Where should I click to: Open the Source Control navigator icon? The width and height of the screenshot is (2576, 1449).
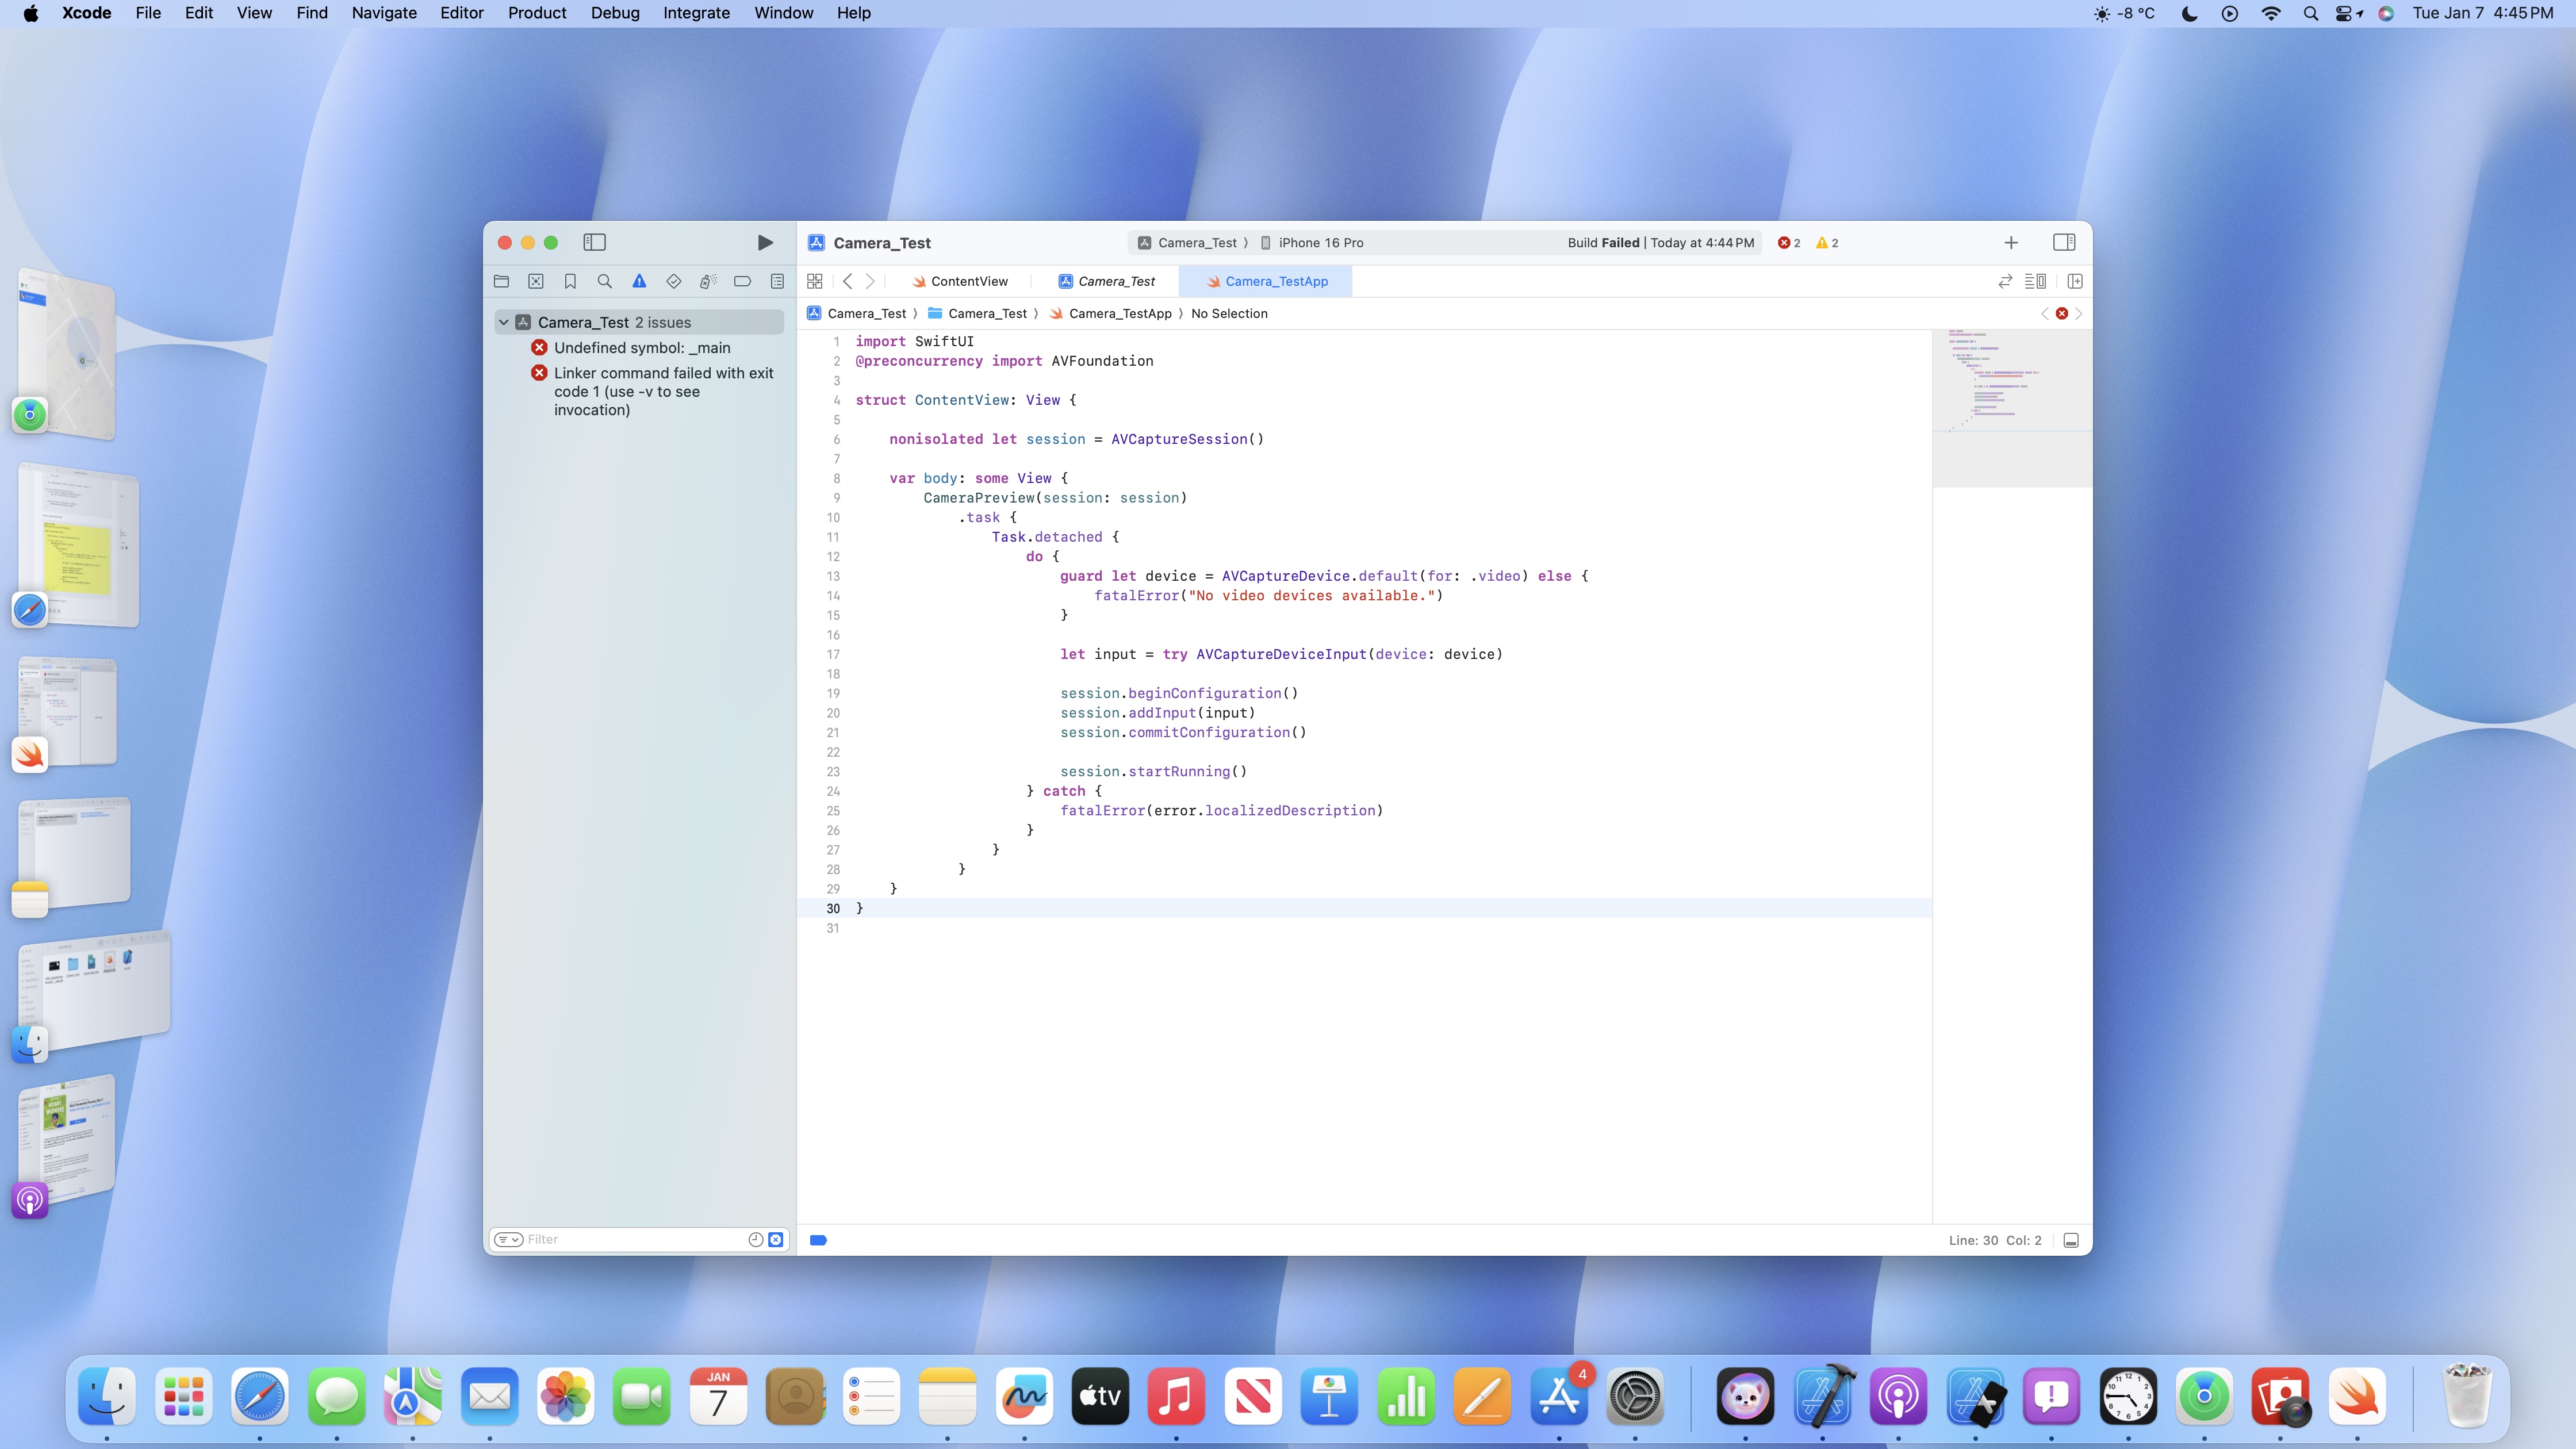[x=536, y=281]
